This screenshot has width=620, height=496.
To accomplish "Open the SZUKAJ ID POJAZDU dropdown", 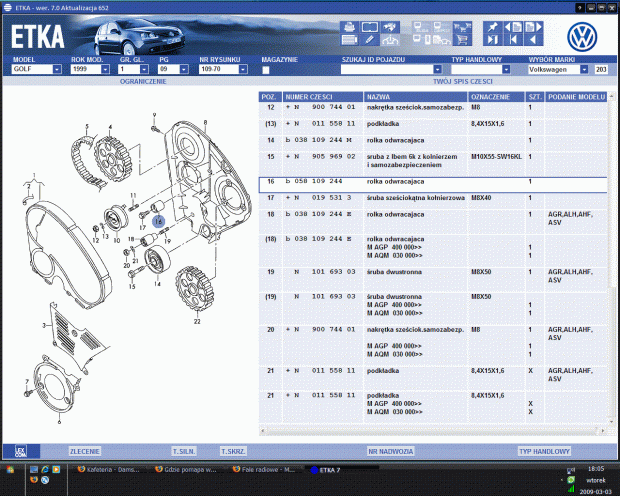I will [x=437, y=69].
